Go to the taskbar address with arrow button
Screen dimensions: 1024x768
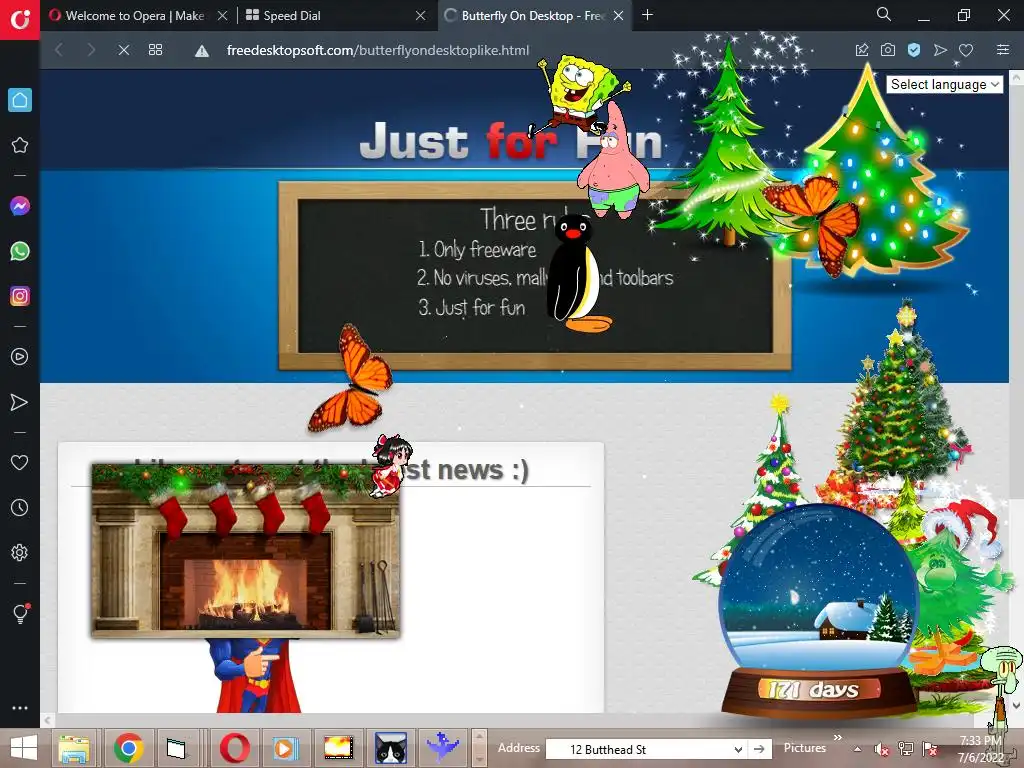coord(760,749)
